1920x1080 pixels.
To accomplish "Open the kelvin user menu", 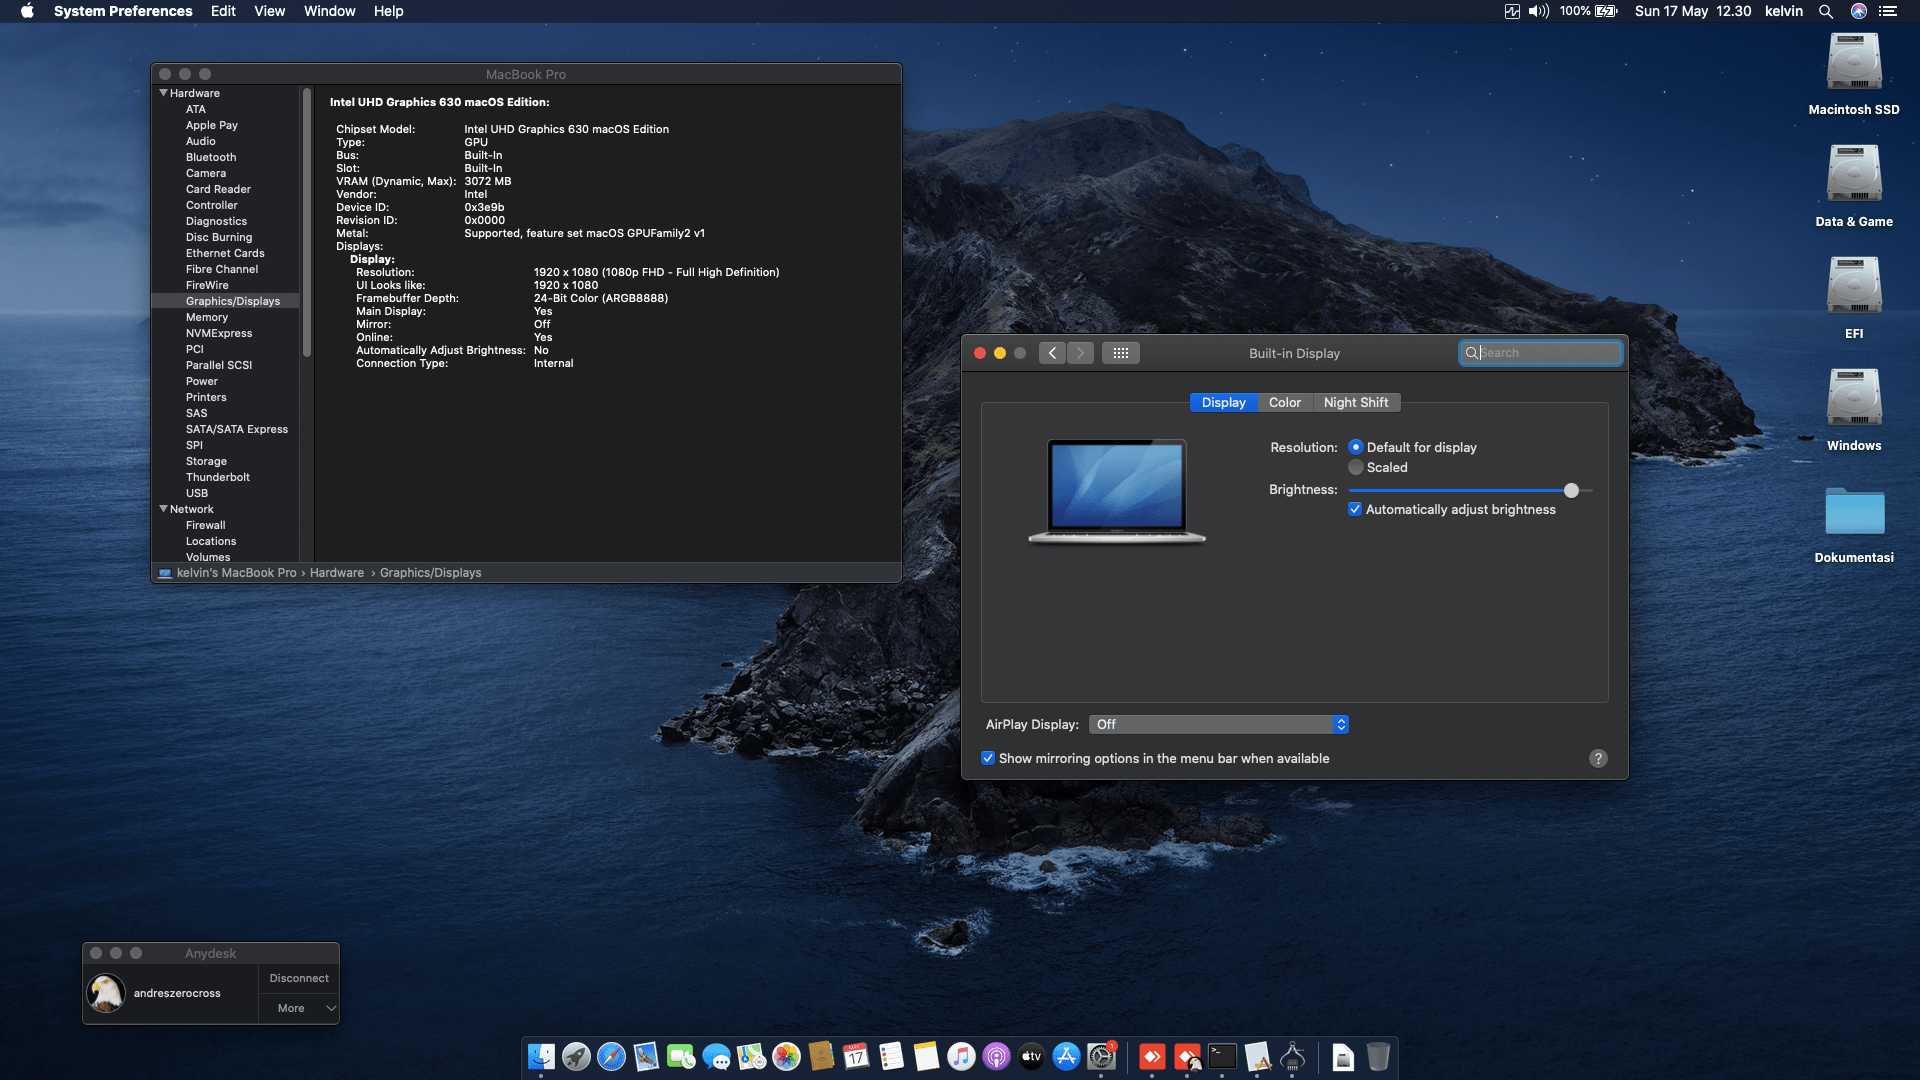I will (x=1784, y=11).
